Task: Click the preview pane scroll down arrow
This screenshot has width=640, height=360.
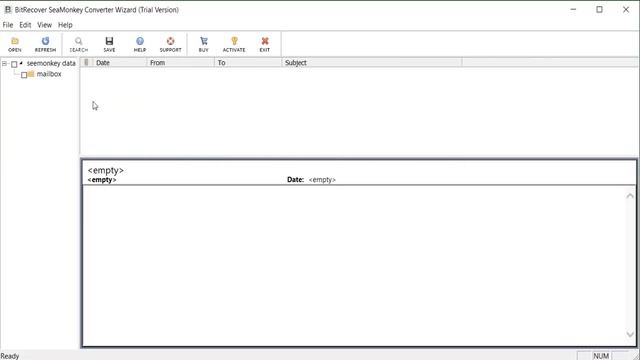Action: 630,335
